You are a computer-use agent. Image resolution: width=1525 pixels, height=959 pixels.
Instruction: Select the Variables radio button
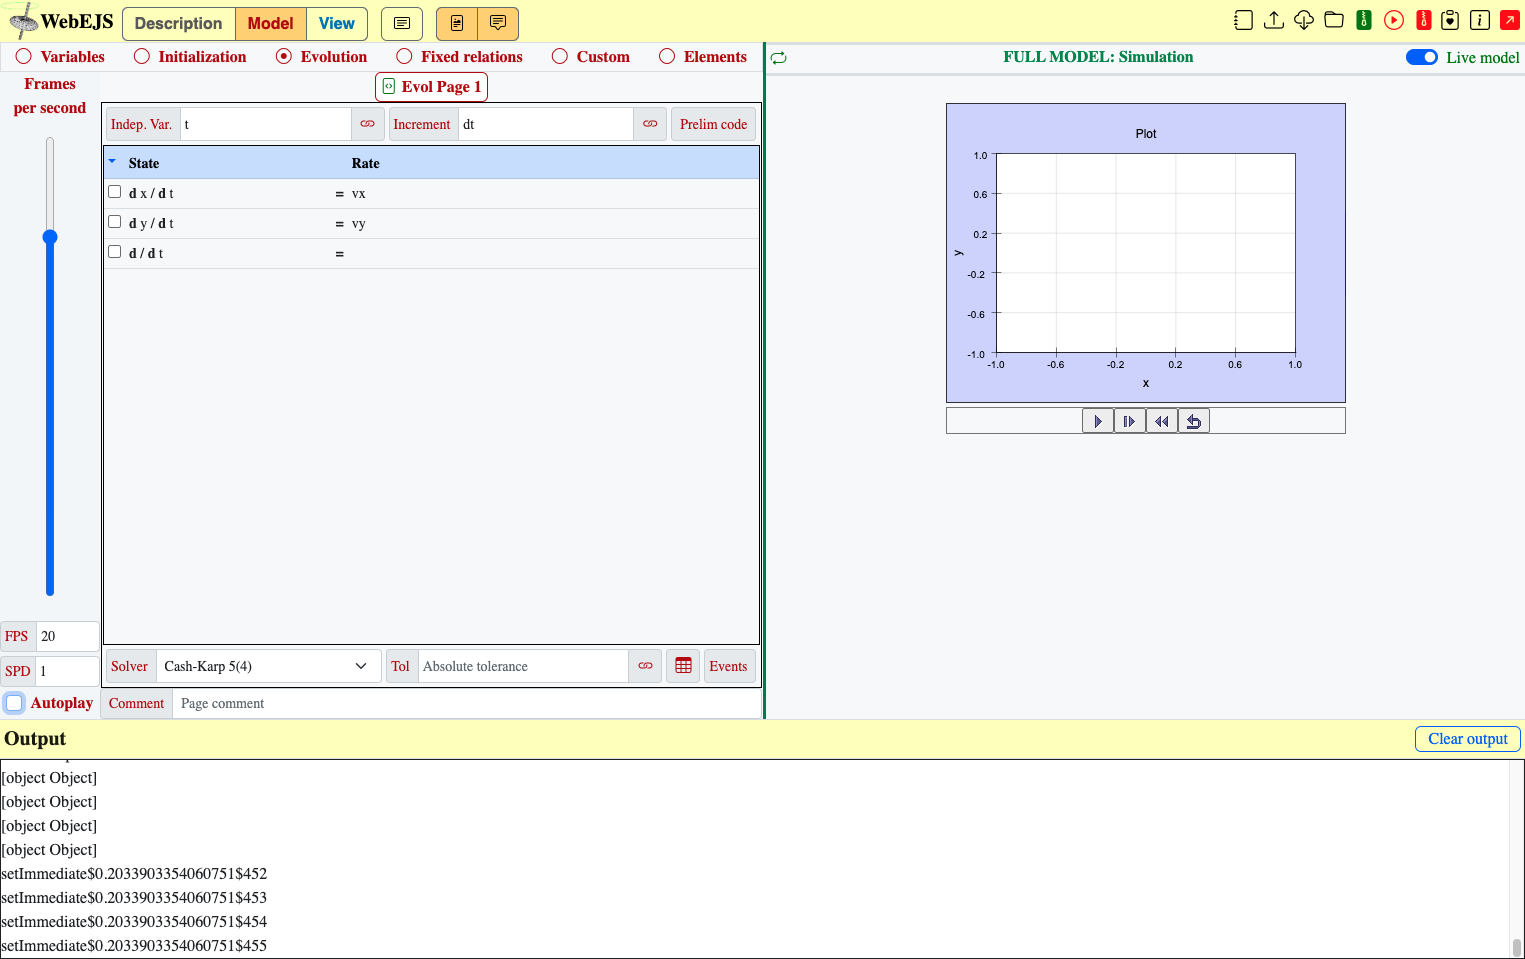click(24, 57)
